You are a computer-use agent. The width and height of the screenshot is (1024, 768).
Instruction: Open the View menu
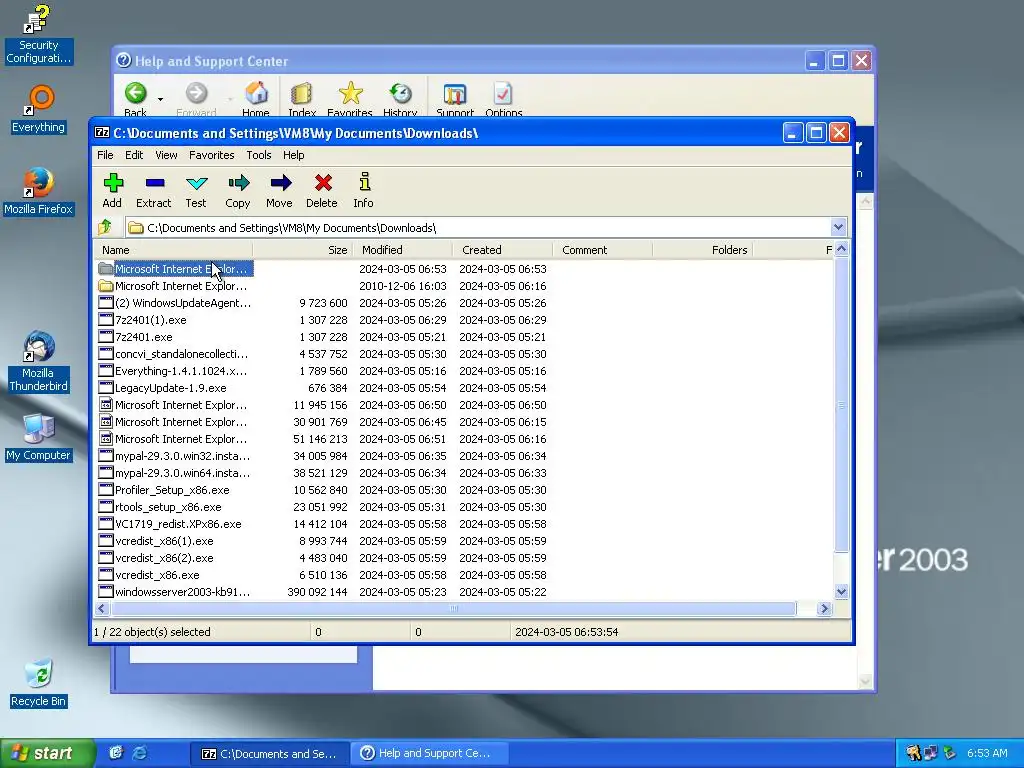tap(166, 155)
